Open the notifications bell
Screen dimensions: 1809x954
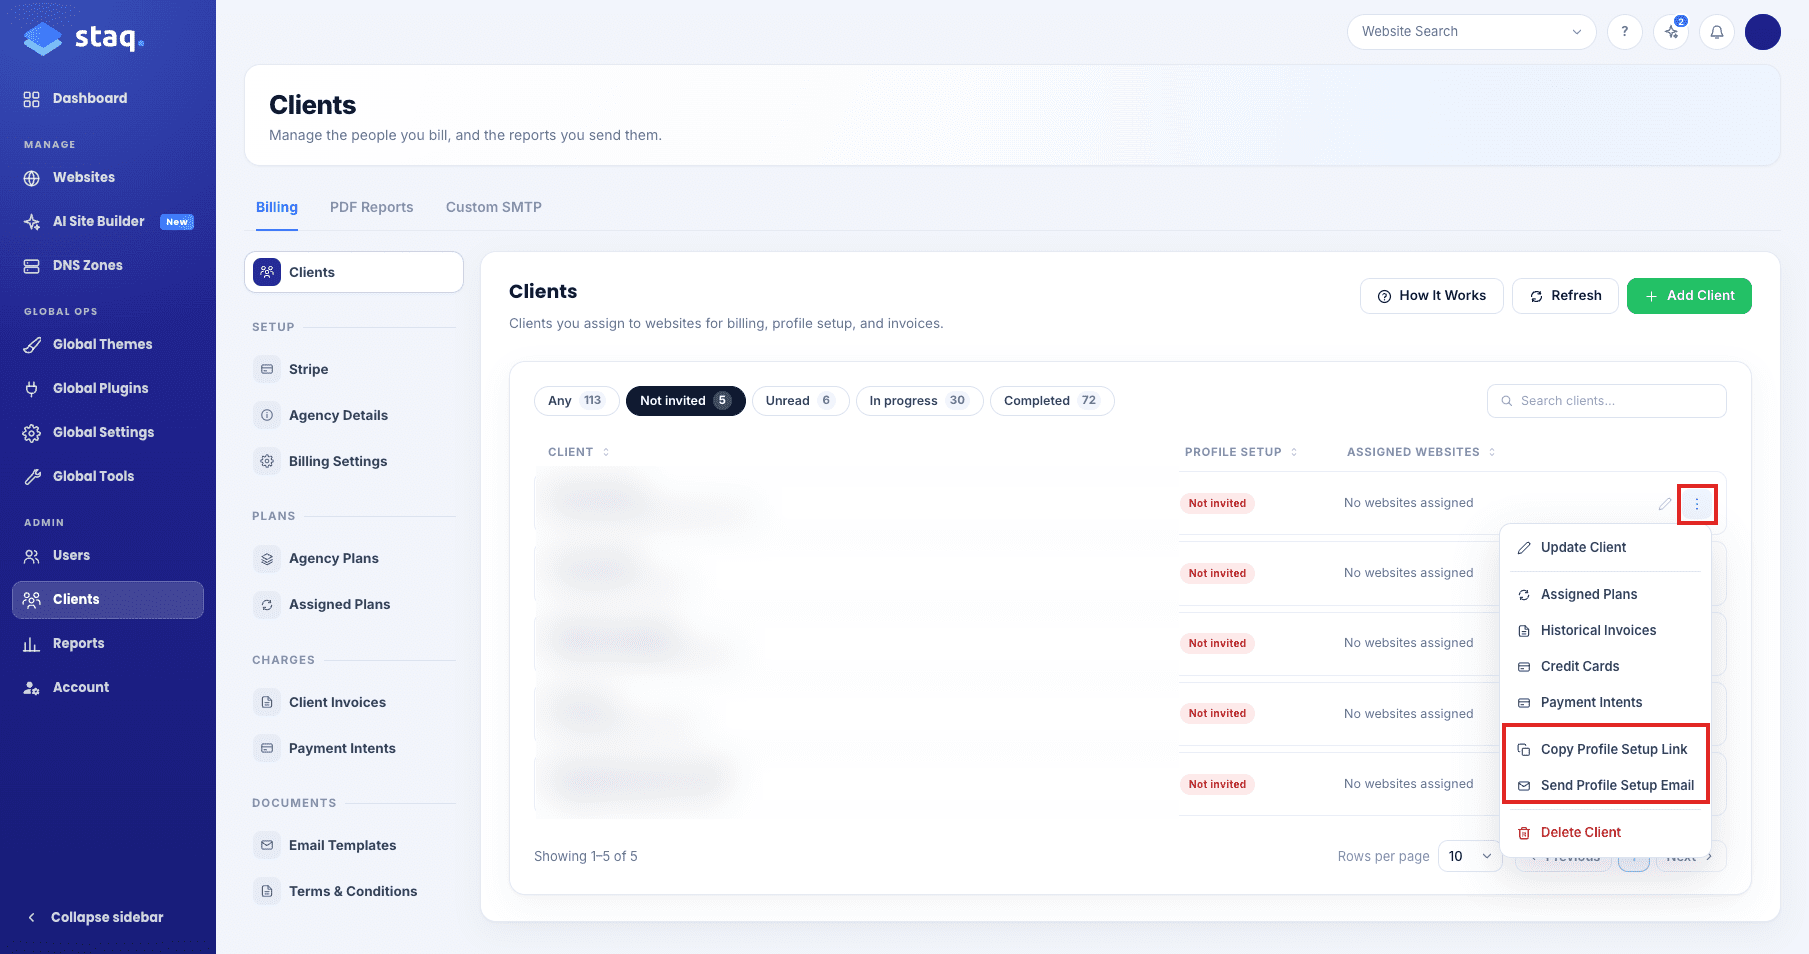tap(1717, 31)
